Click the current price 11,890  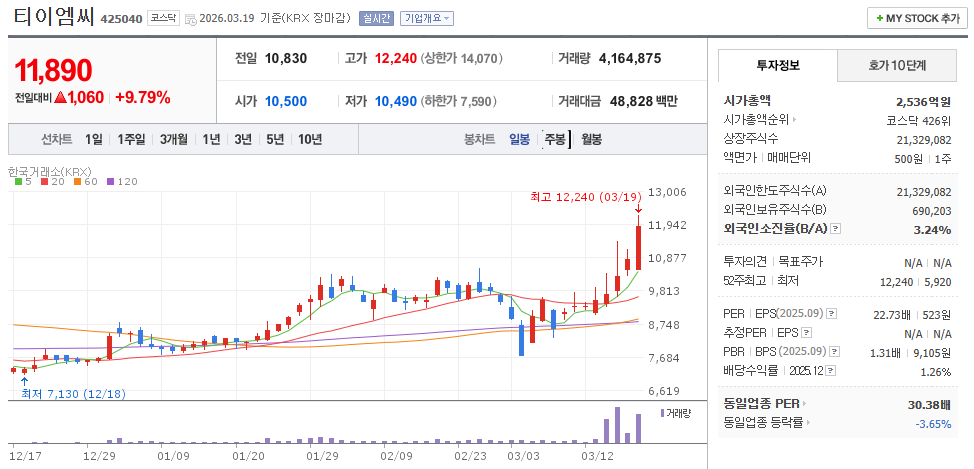tap(53, 70)
